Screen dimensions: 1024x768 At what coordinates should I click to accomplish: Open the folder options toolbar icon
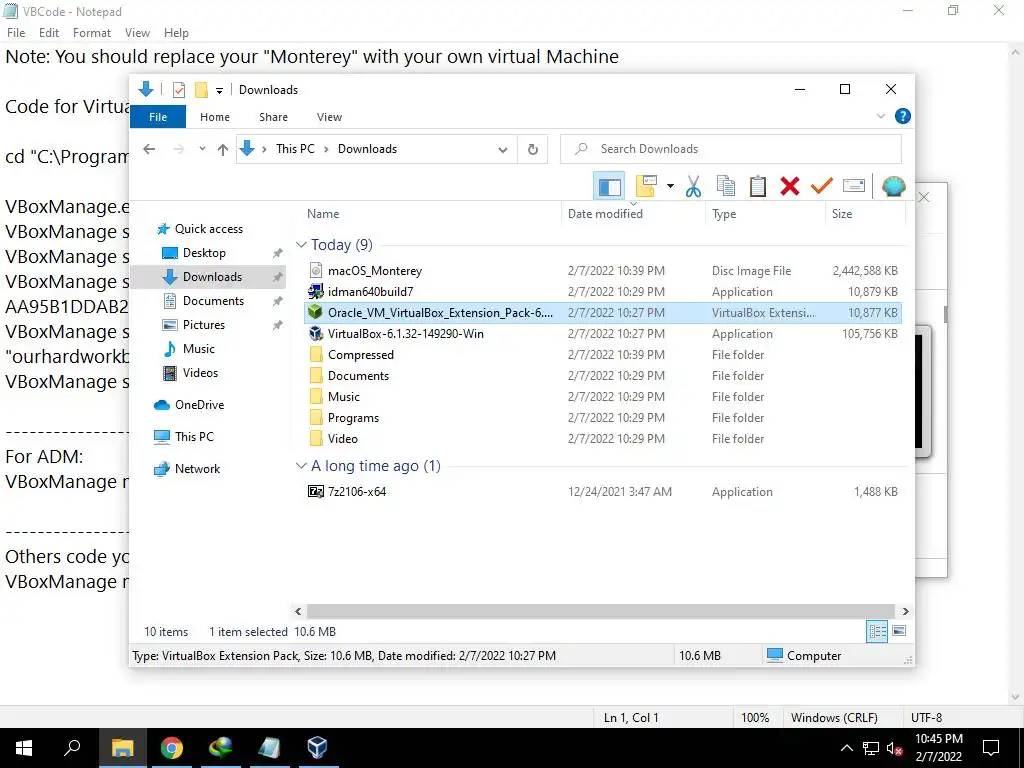point(646,187)
